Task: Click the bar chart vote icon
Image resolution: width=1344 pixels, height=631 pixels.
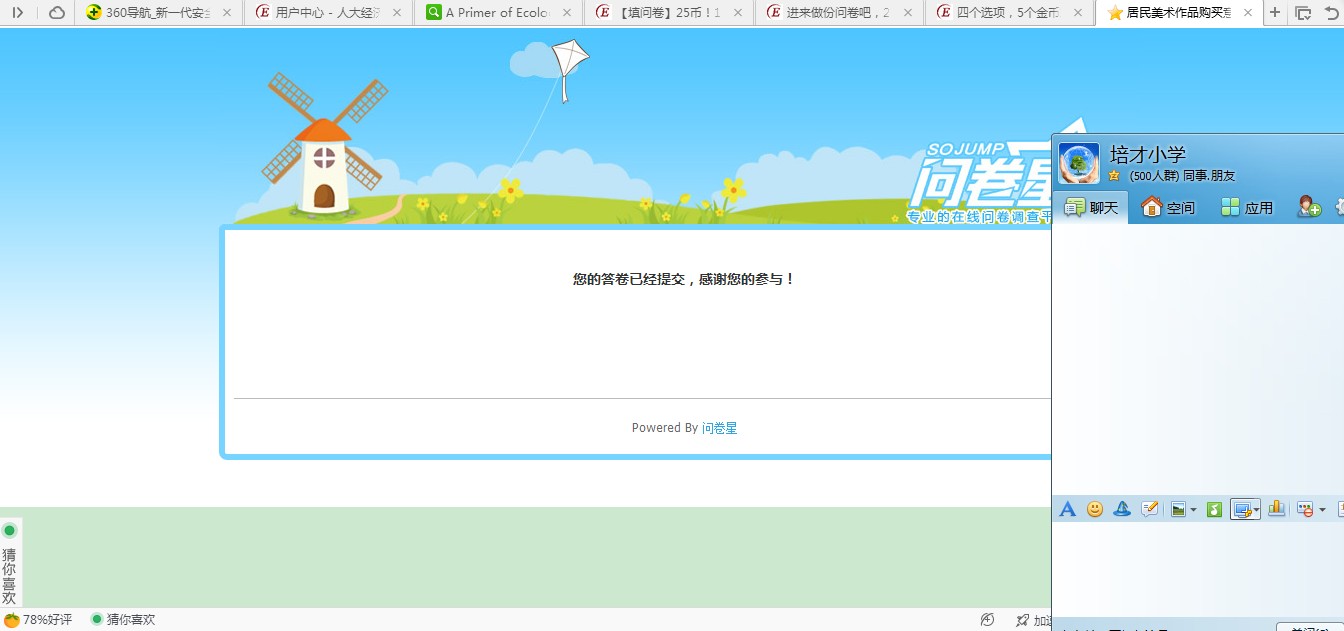Action: click(x=1276, y=509)
